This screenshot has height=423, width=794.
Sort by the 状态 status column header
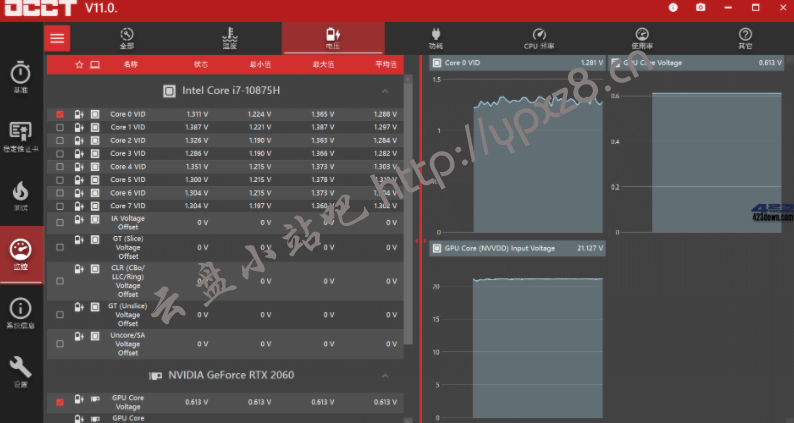[201, 64]
